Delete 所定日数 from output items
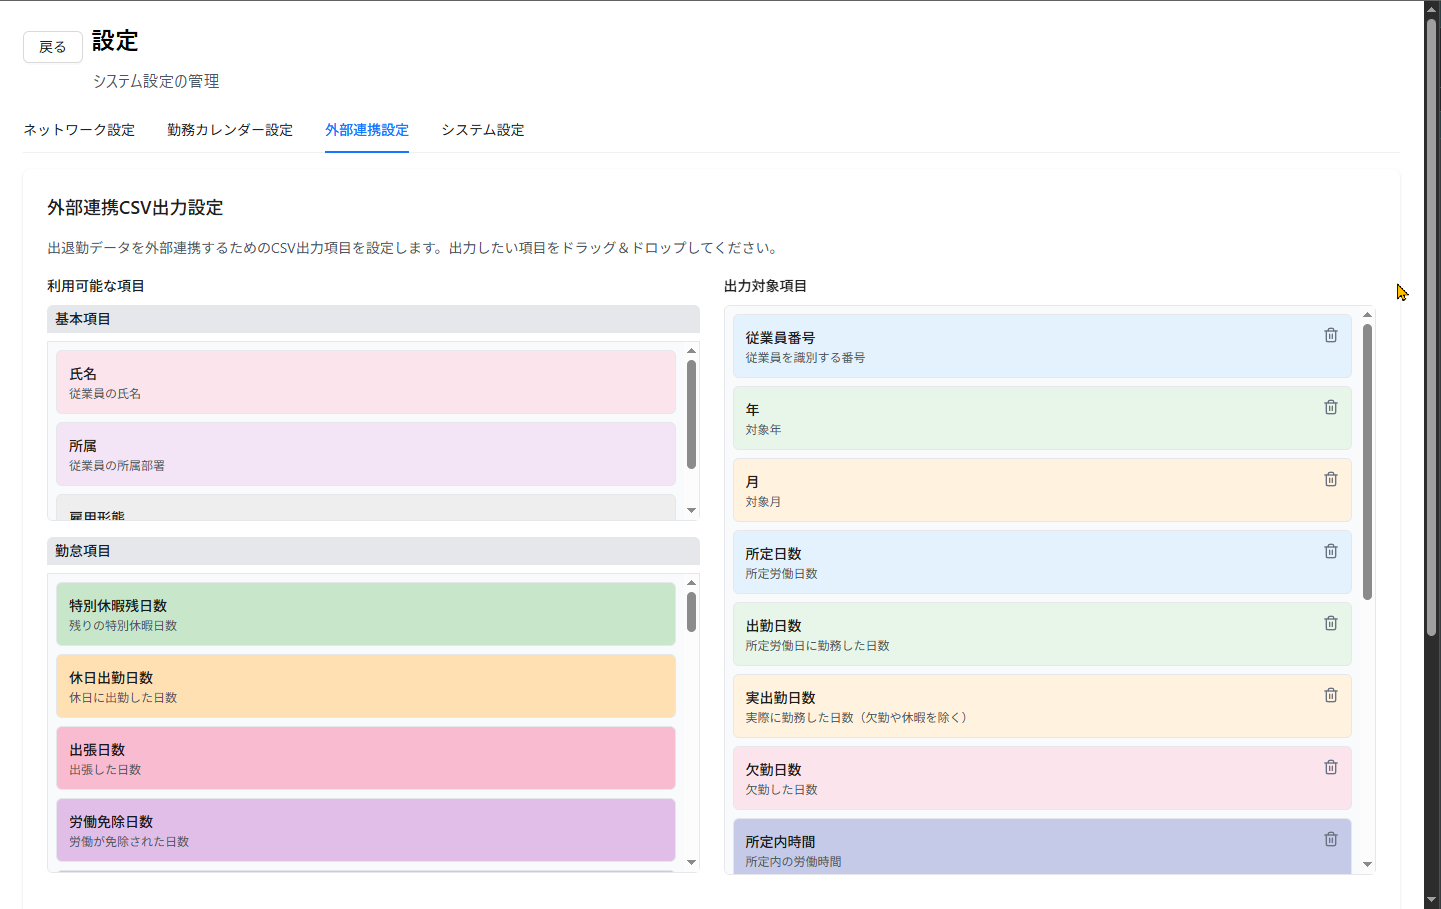Image resolution: width=1441 pixels, height=909 pixels. [x=1330, y=551]
